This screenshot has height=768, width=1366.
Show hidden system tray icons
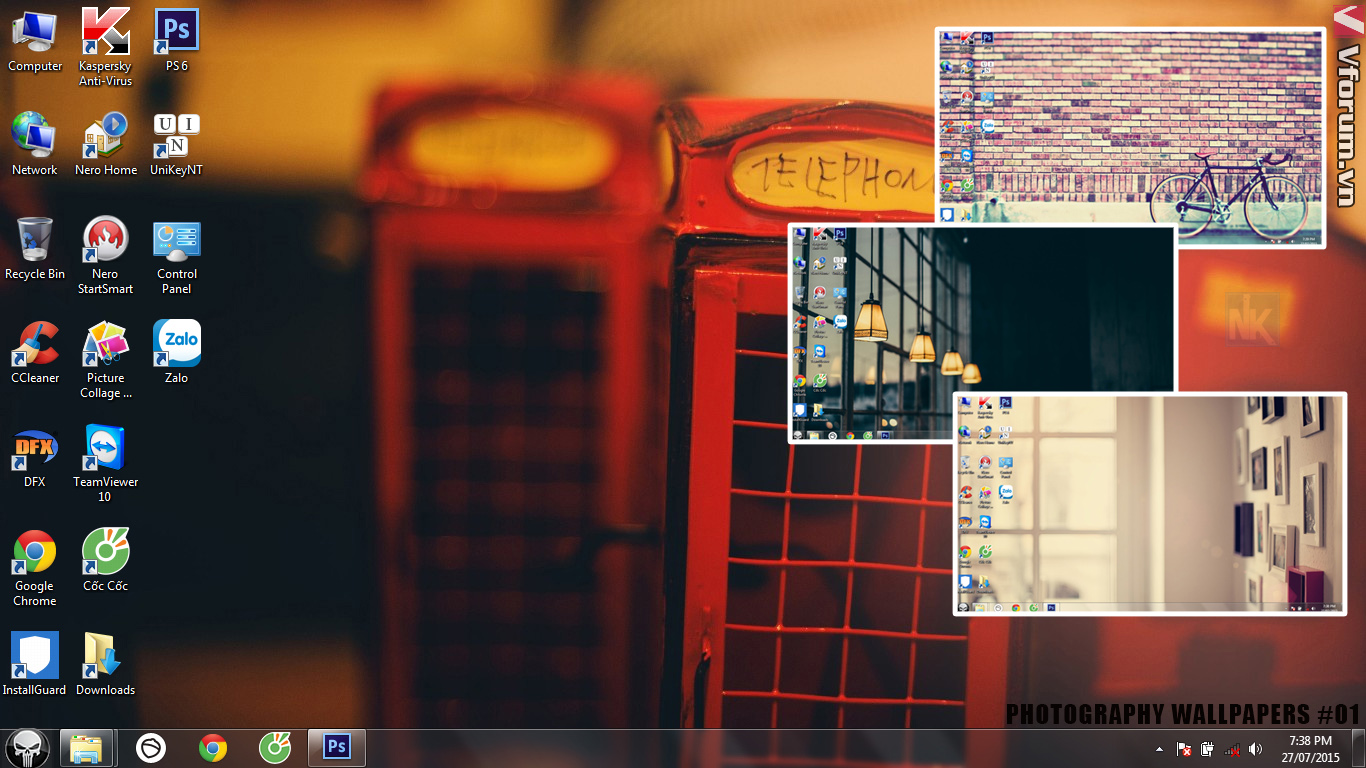tap(1159, 748)
